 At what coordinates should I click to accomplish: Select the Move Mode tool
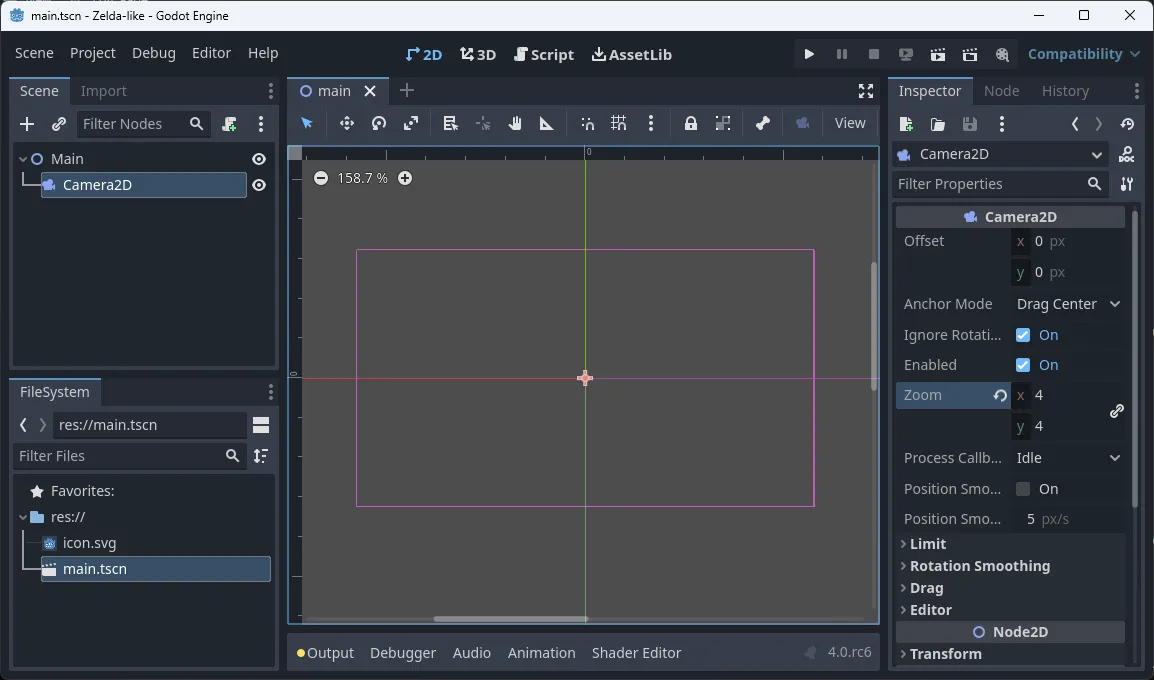point(347,123)
